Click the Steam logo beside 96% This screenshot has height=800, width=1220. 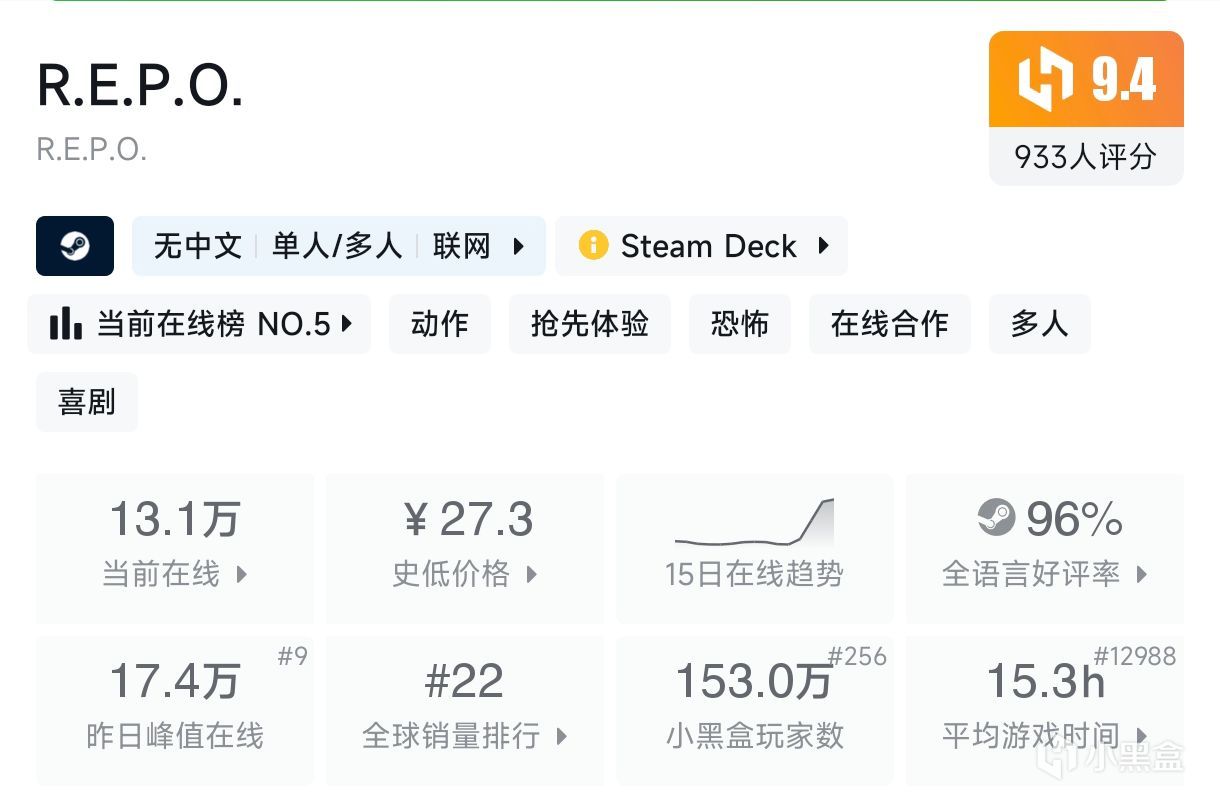pos(996,518)
